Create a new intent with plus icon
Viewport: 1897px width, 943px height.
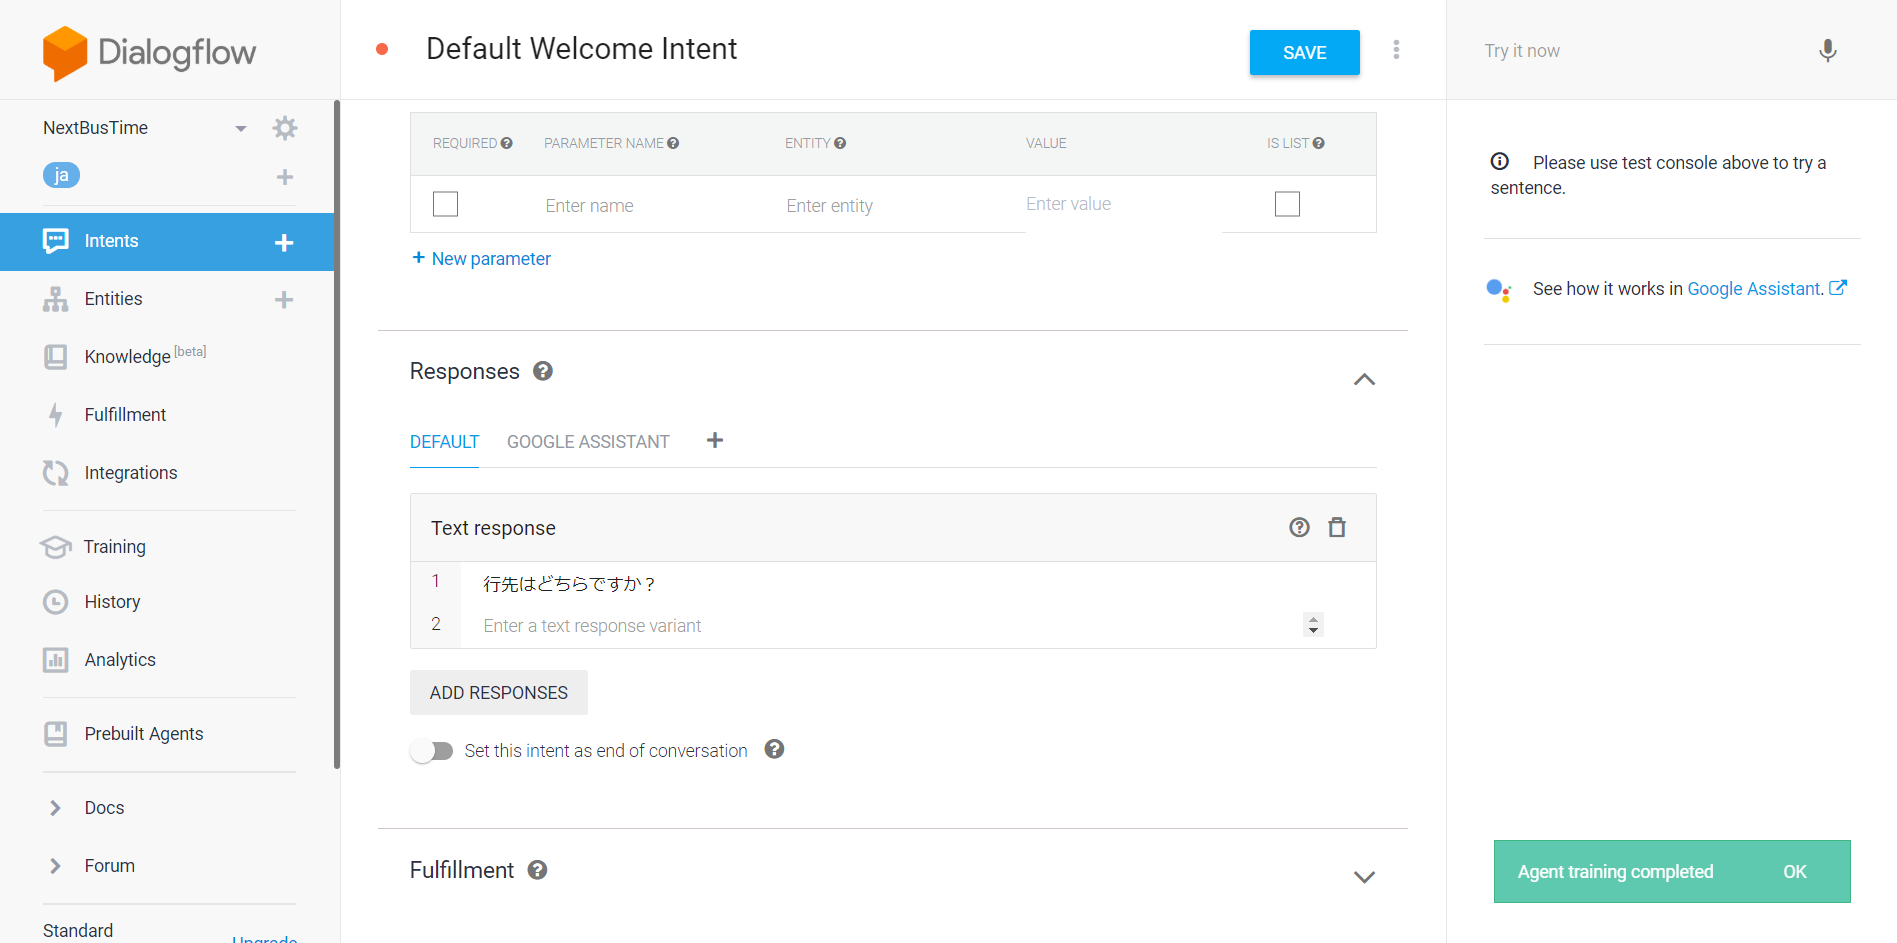click(x=284, y=242)
